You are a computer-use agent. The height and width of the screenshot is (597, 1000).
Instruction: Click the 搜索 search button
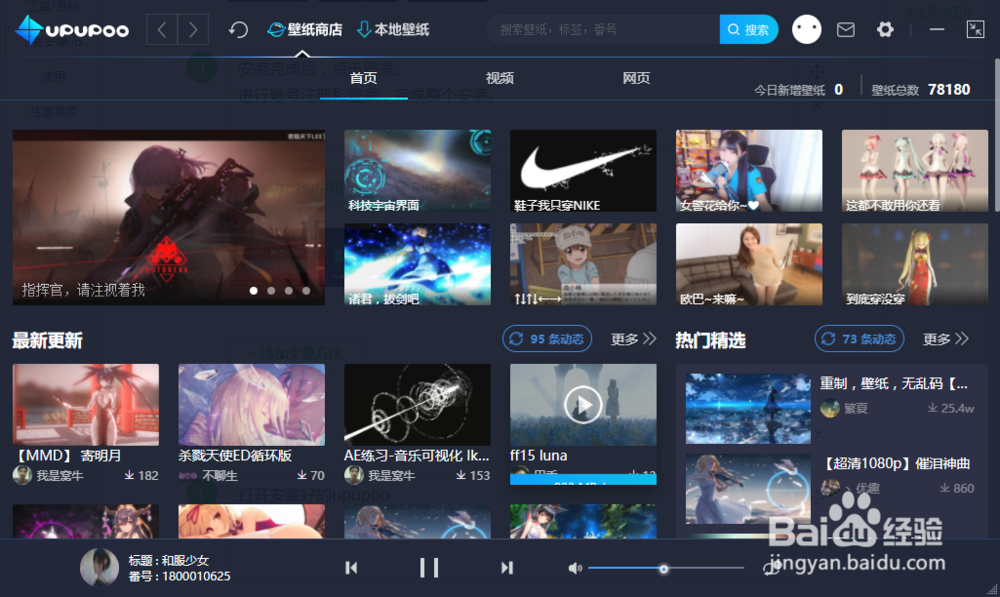click(x=749, y=29)
